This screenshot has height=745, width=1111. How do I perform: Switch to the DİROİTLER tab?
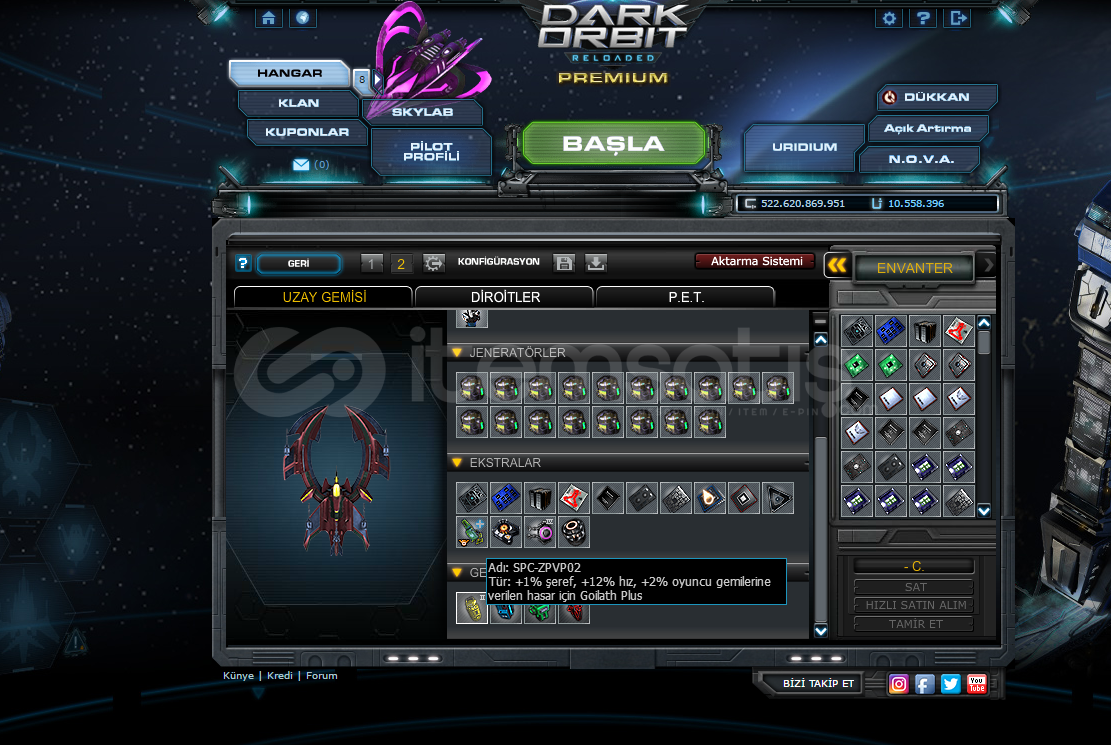click(505, 297)
